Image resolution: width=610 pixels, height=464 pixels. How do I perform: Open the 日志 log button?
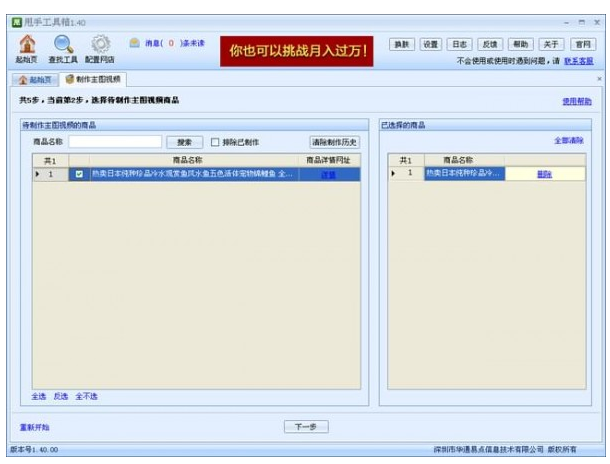coord(459,44)
